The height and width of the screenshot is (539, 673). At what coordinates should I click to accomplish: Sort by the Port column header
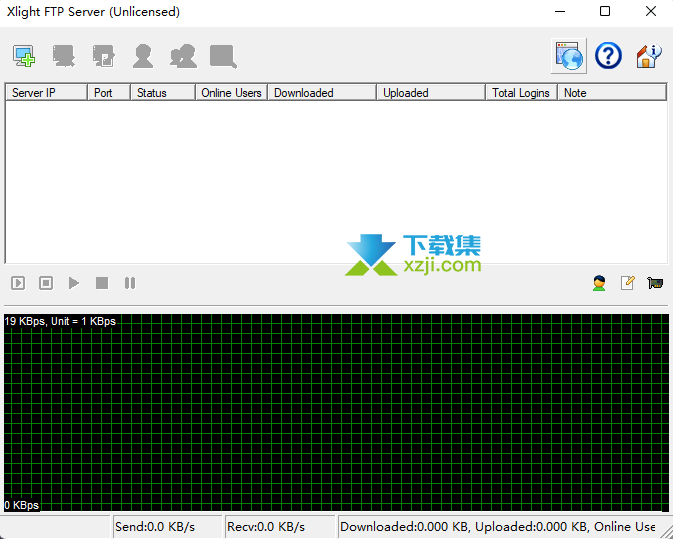click(x=109, y=93)
